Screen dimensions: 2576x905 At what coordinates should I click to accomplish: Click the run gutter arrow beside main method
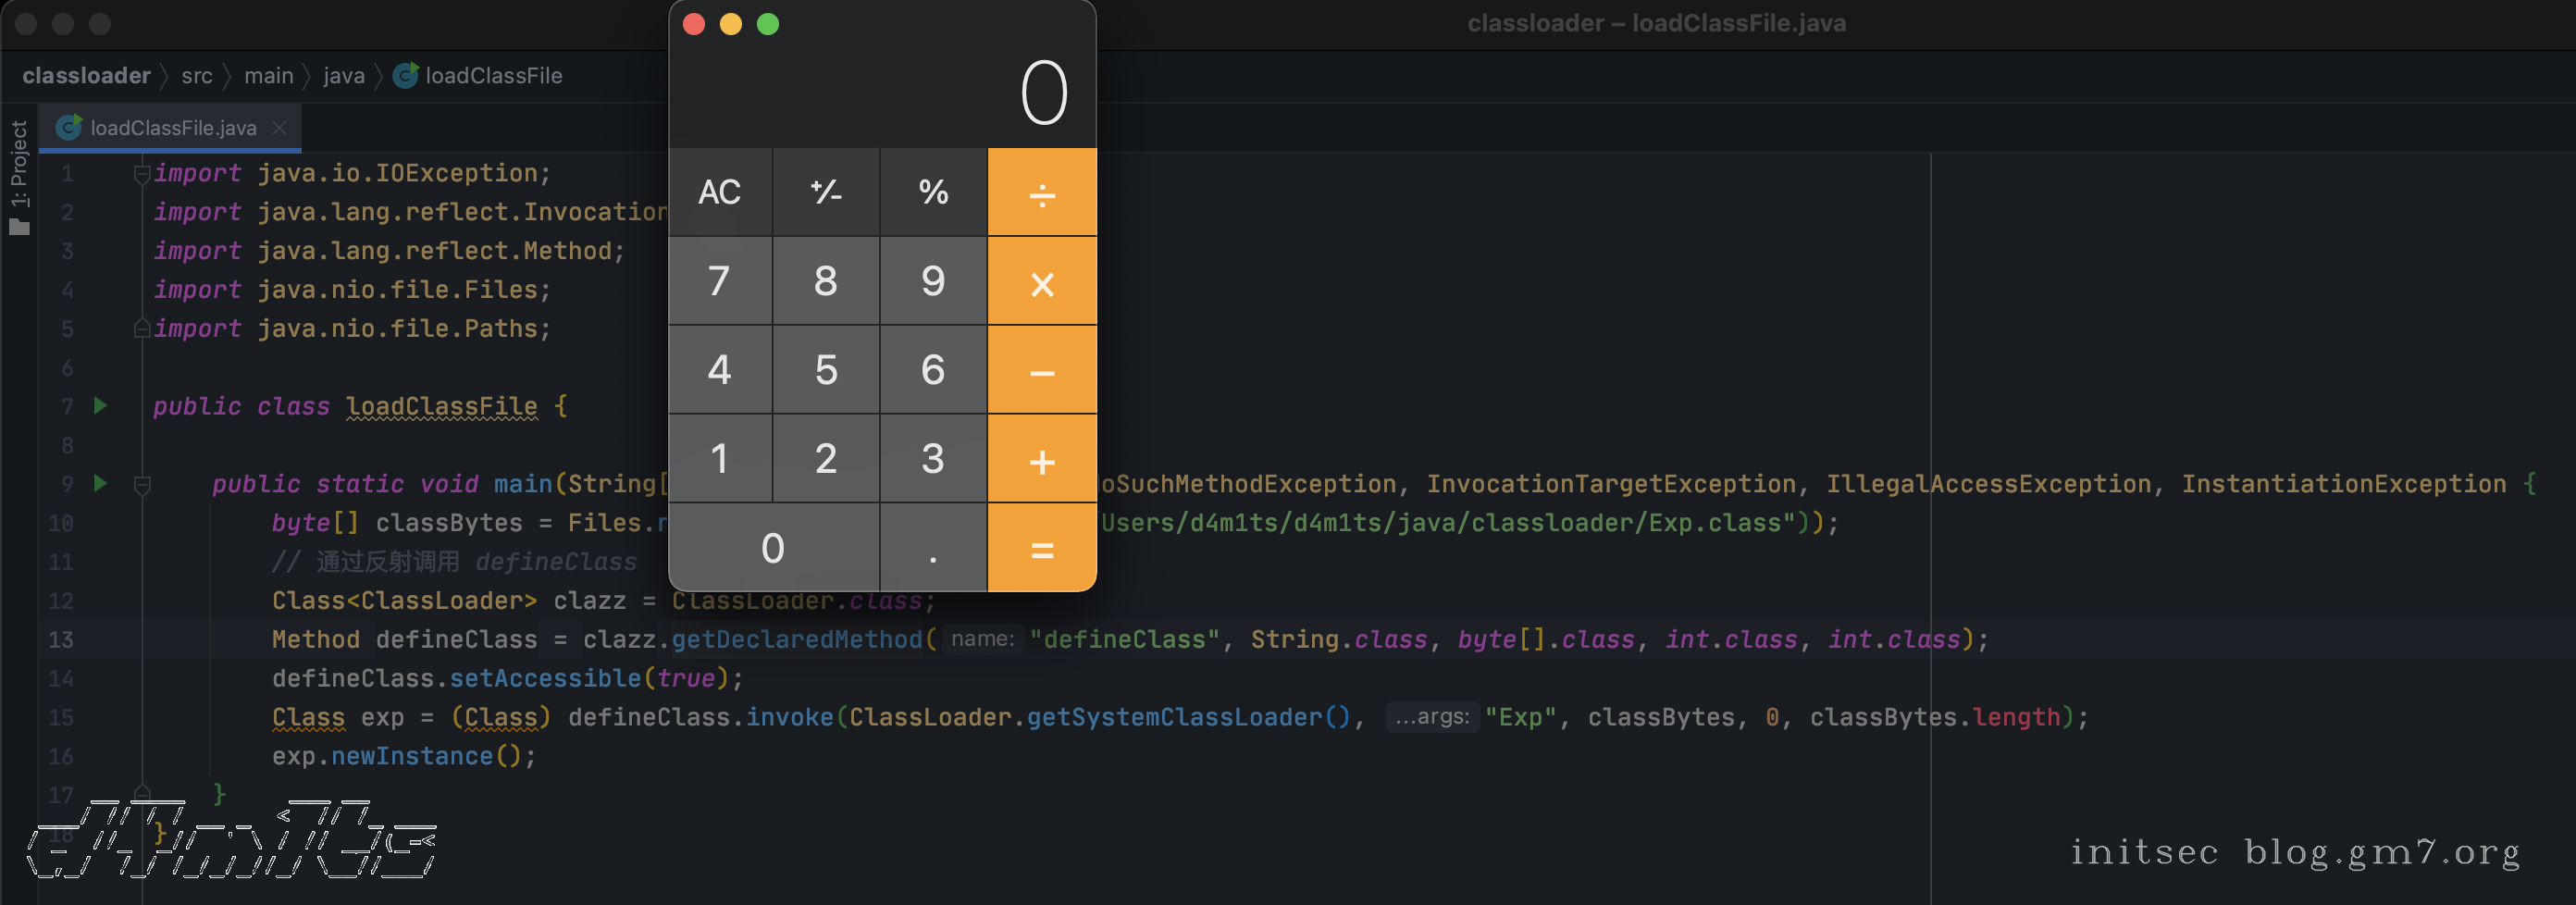point(100,484)
